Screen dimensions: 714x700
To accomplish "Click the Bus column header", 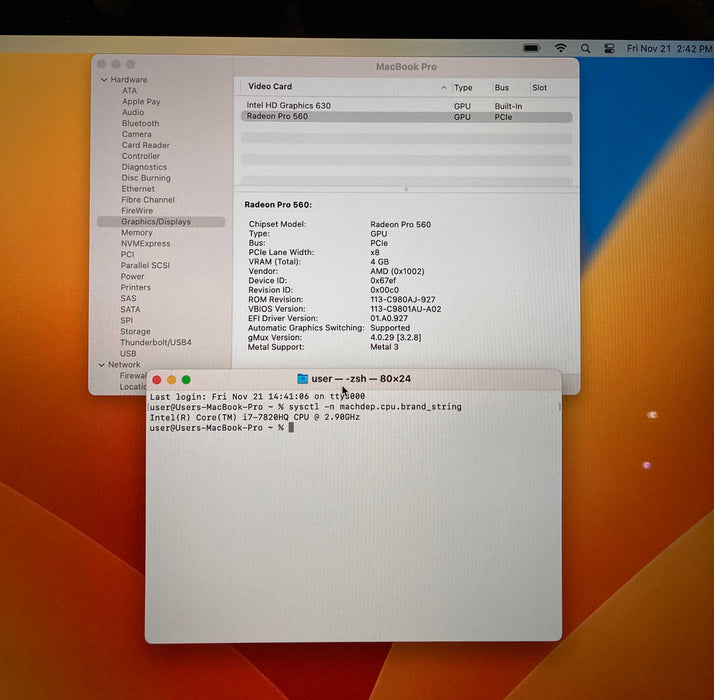I will (x=502, y=87).
